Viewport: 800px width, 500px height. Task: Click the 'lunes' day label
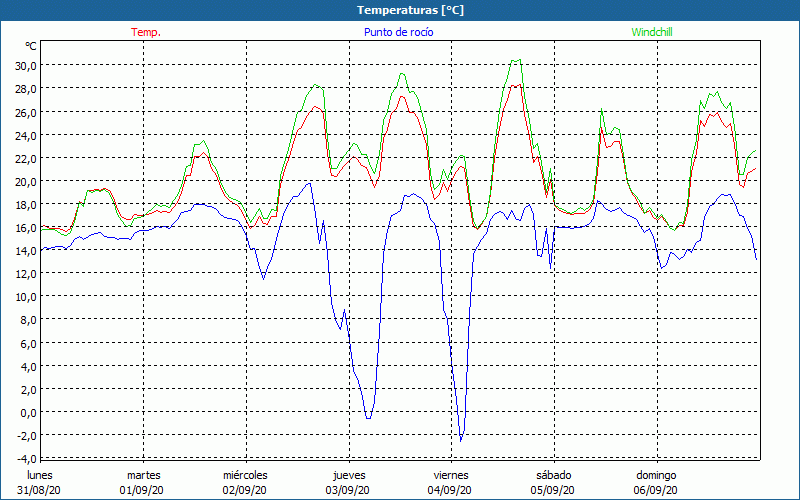[40, 475]
